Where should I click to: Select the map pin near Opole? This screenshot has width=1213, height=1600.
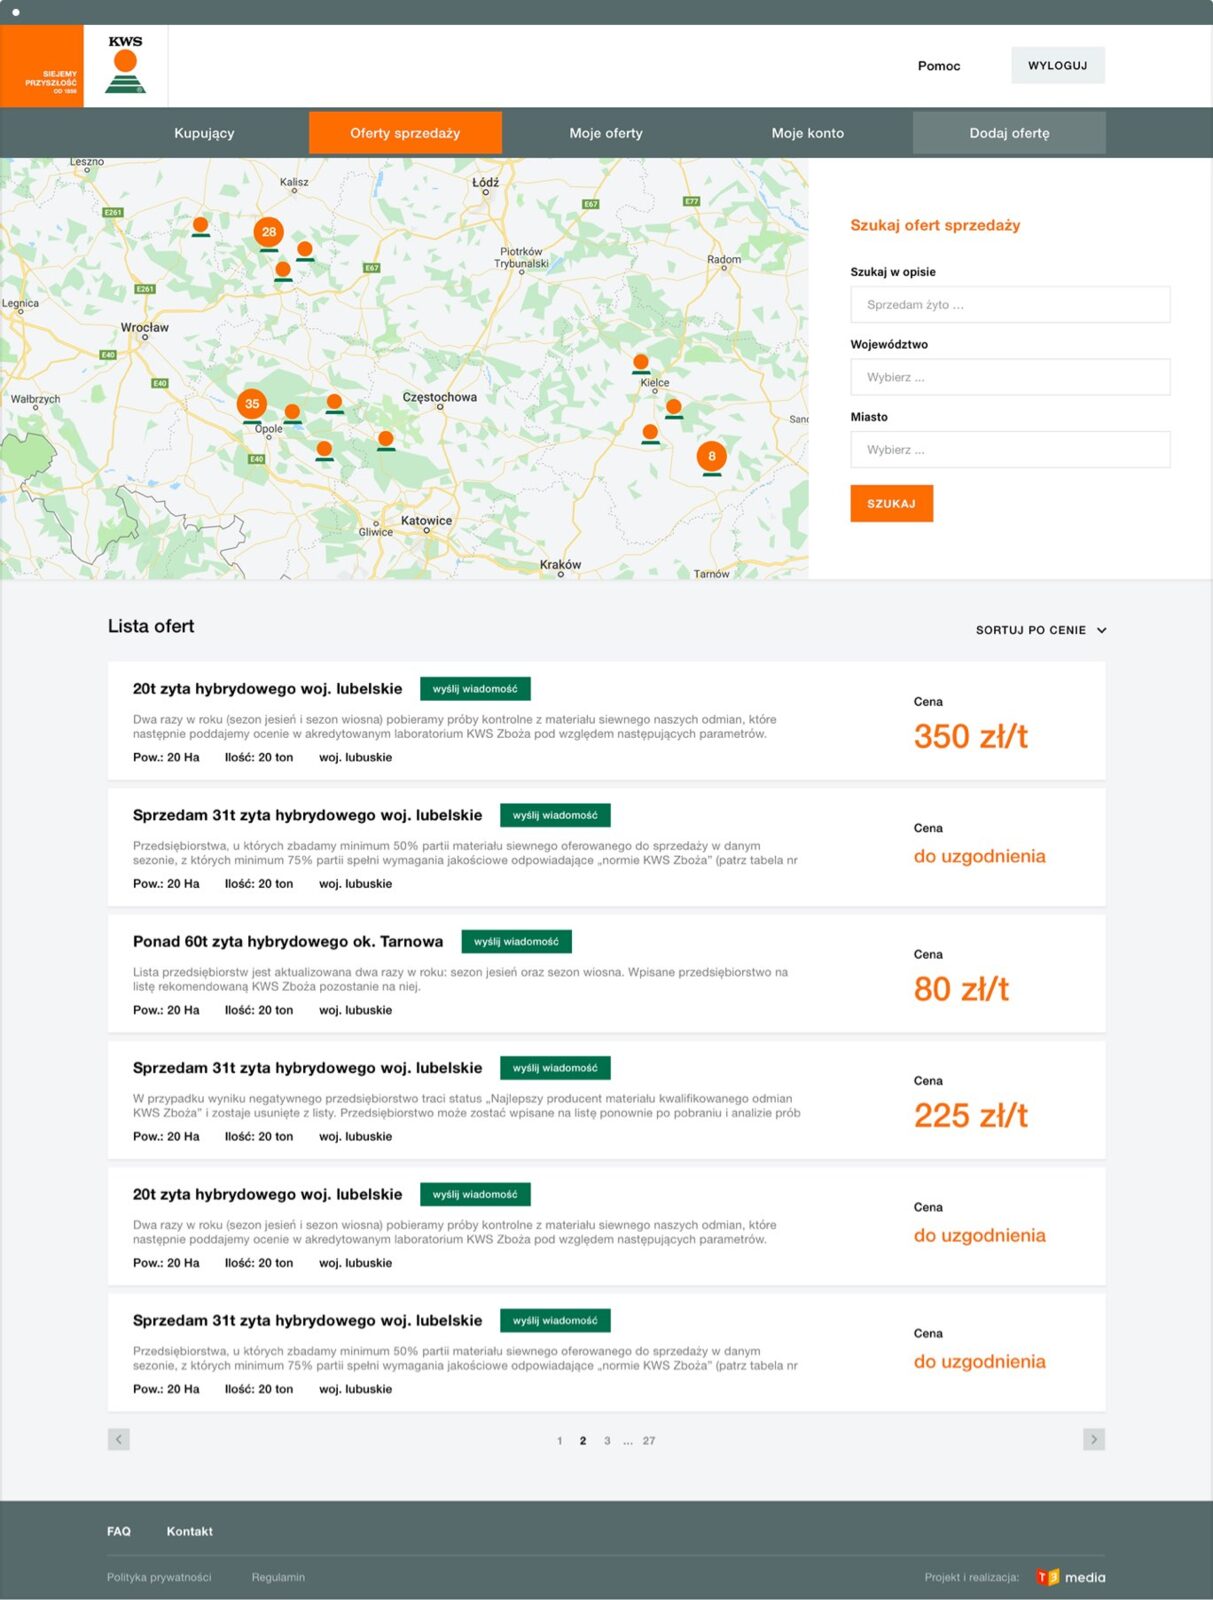tap(292, 412)
